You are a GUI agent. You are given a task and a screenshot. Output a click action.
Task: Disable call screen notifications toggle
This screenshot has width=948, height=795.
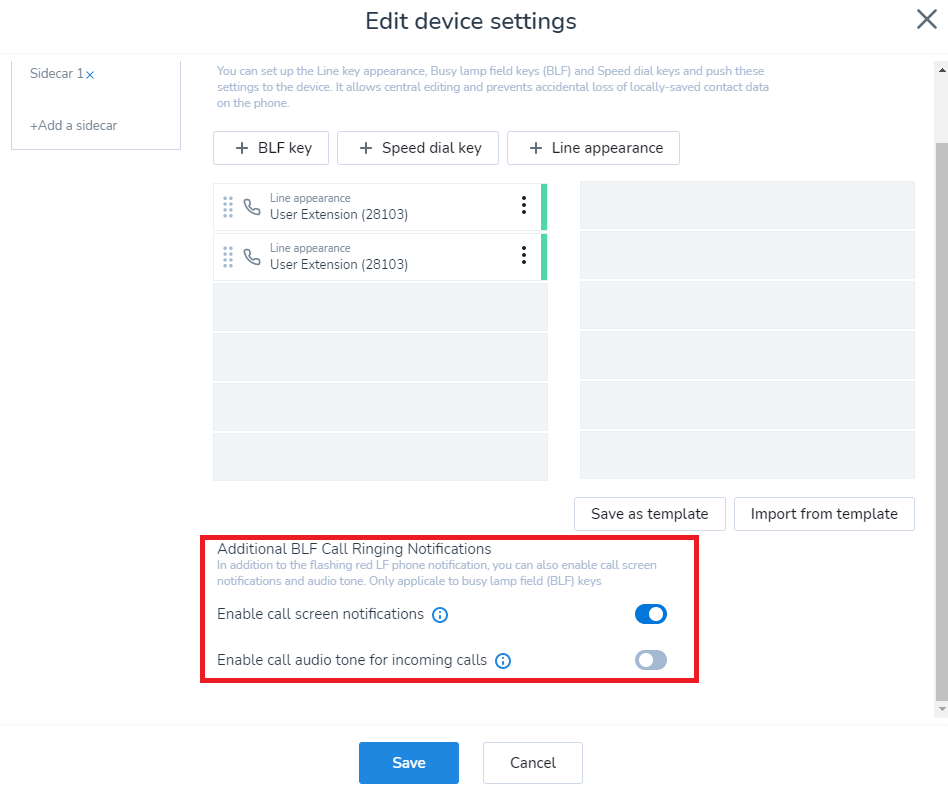[x=650, y=614]
